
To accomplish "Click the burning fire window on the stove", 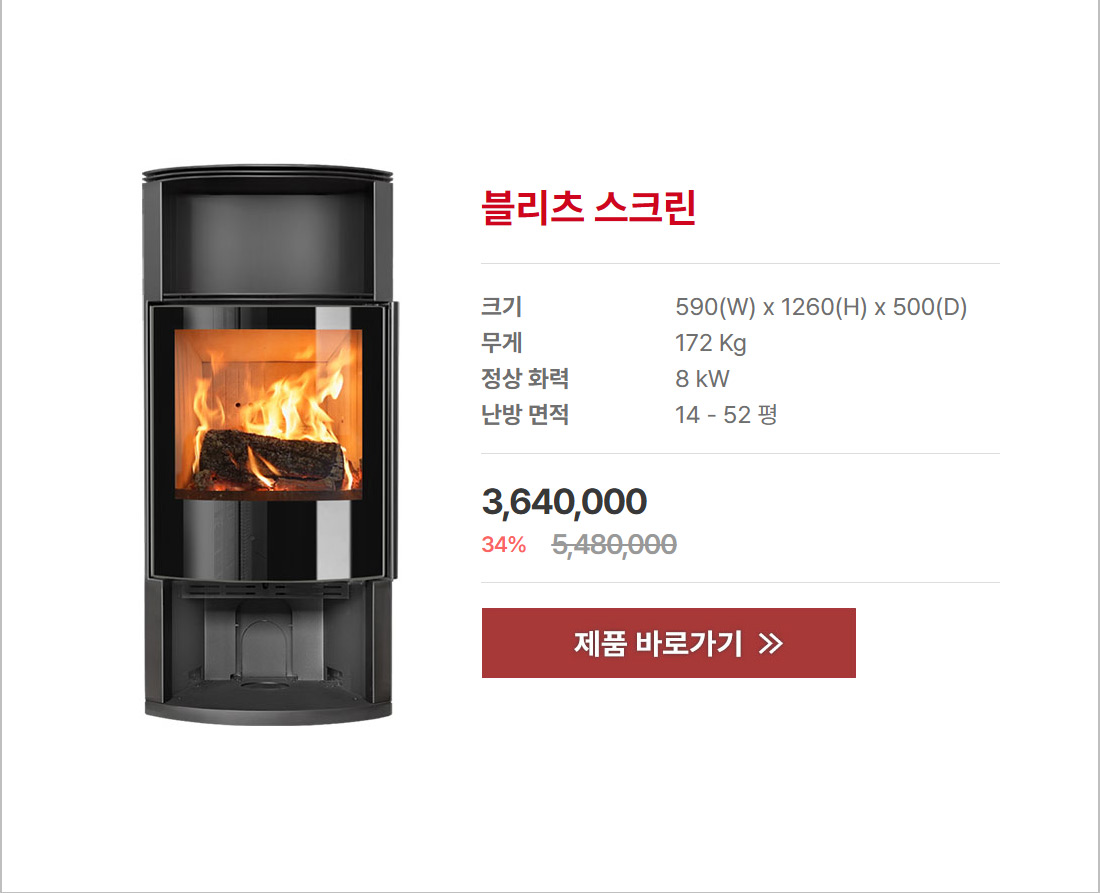I will [x=268, y=414].
